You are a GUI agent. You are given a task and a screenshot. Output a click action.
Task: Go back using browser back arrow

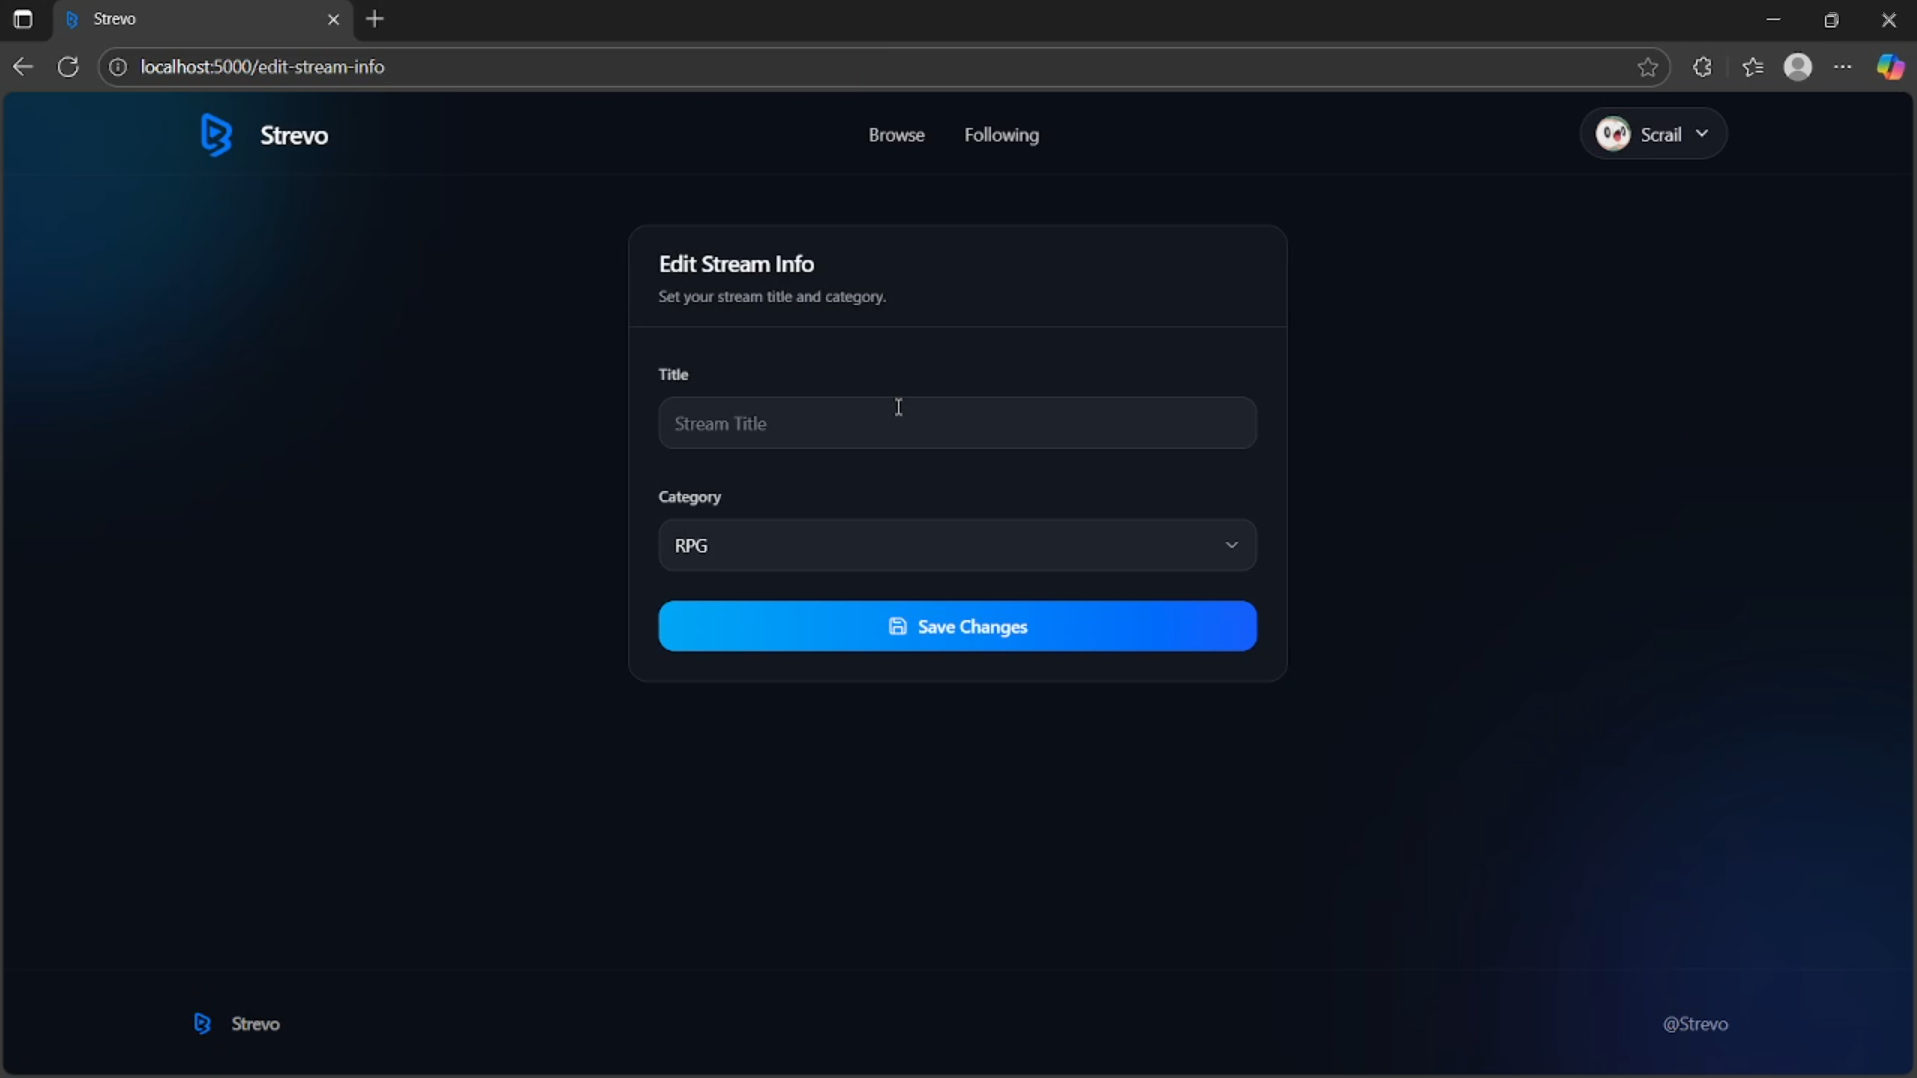(x=22, y=67)
